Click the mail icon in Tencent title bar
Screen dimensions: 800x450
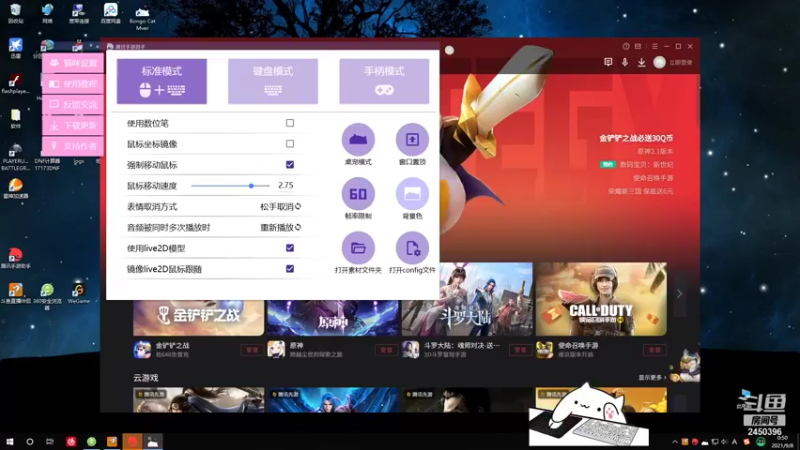[x=638, y=46]
